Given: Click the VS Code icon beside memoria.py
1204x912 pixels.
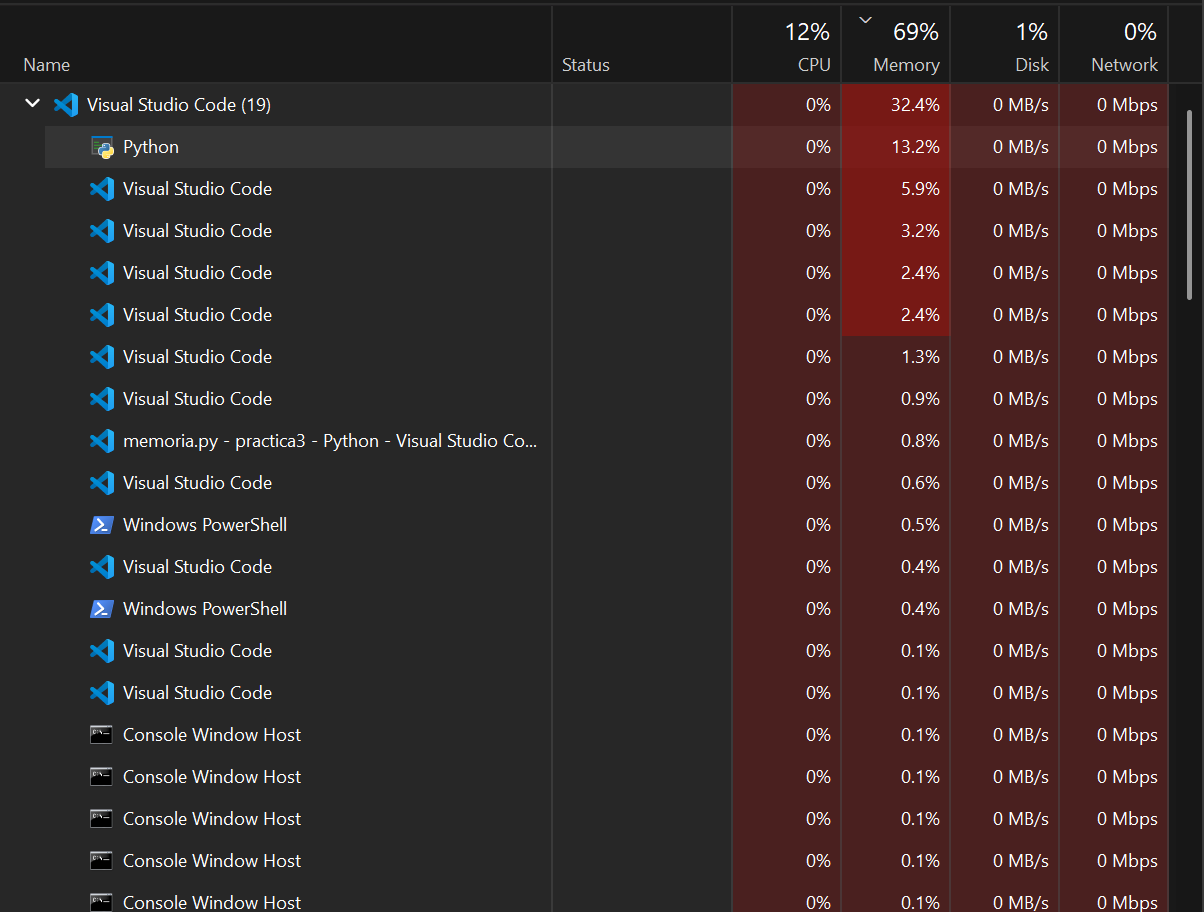Looking at the screenshot, I should coord(101,441).
